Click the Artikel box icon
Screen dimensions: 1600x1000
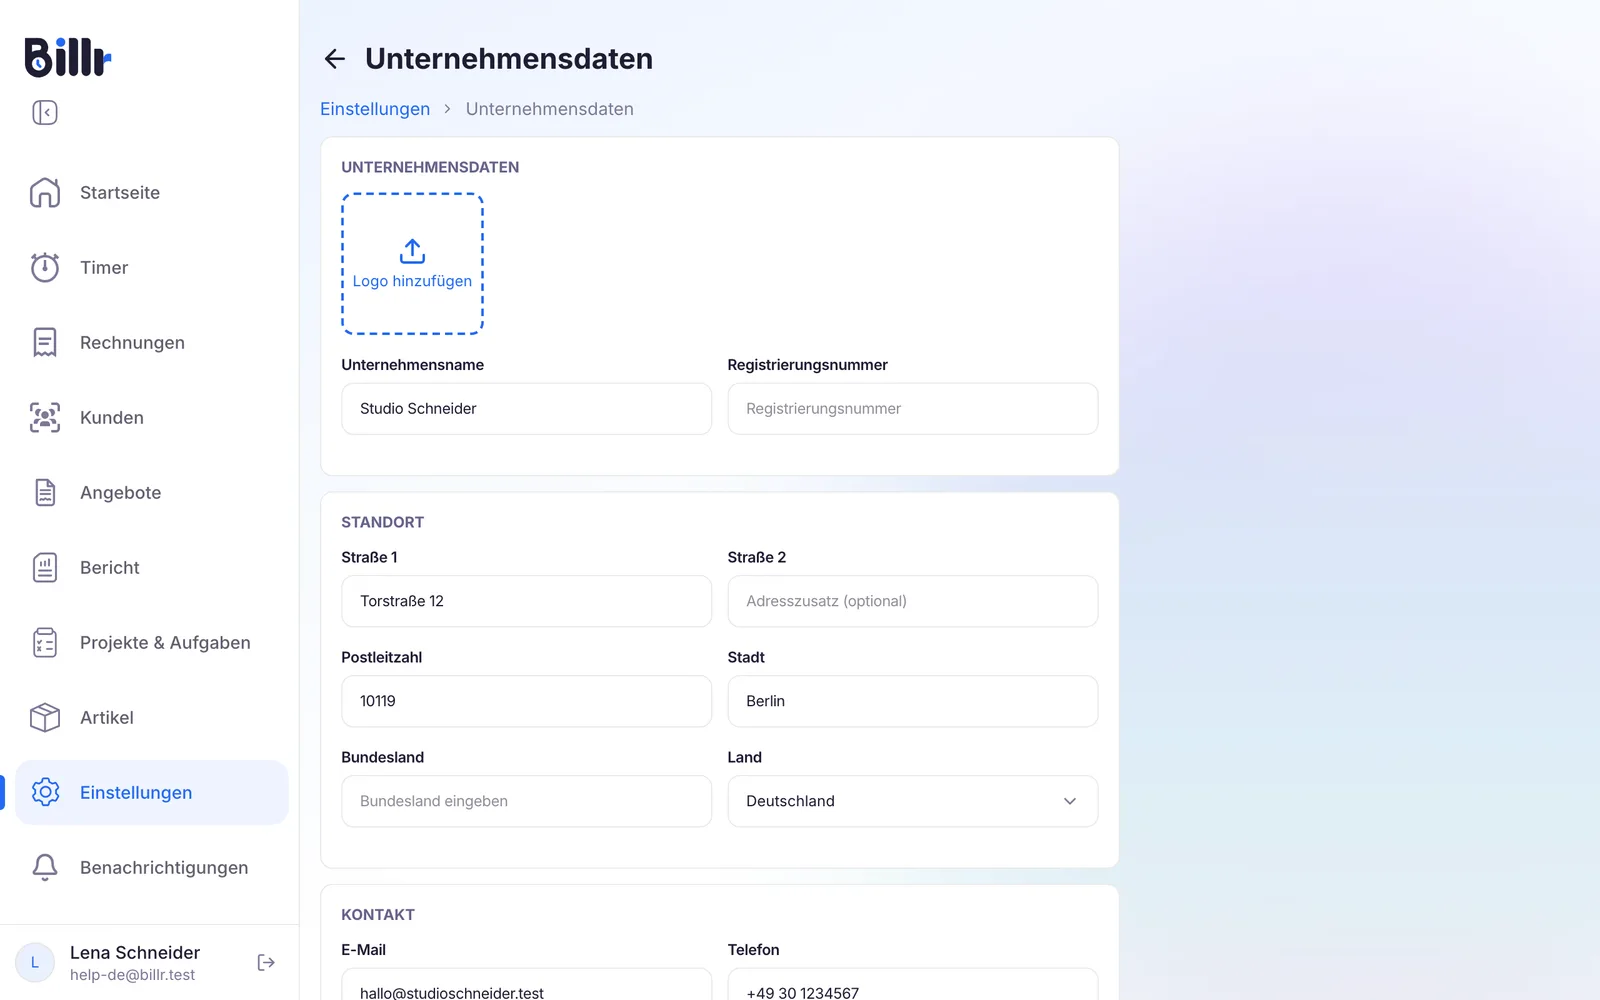[x=45, y=717]
